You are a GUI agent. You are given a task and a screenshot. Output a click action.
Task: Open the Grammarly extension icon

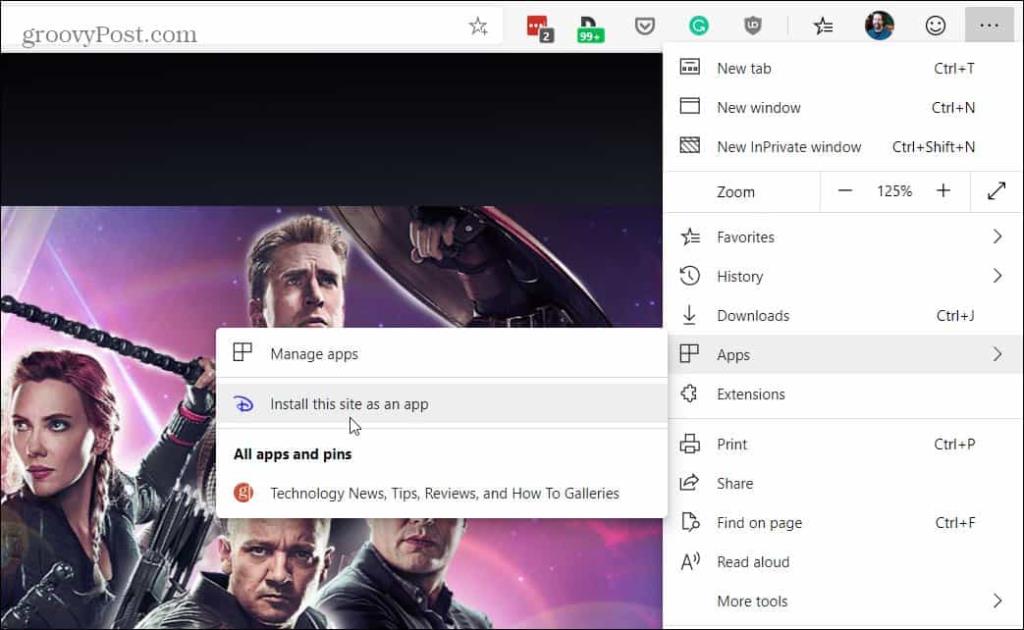[699, 26]
